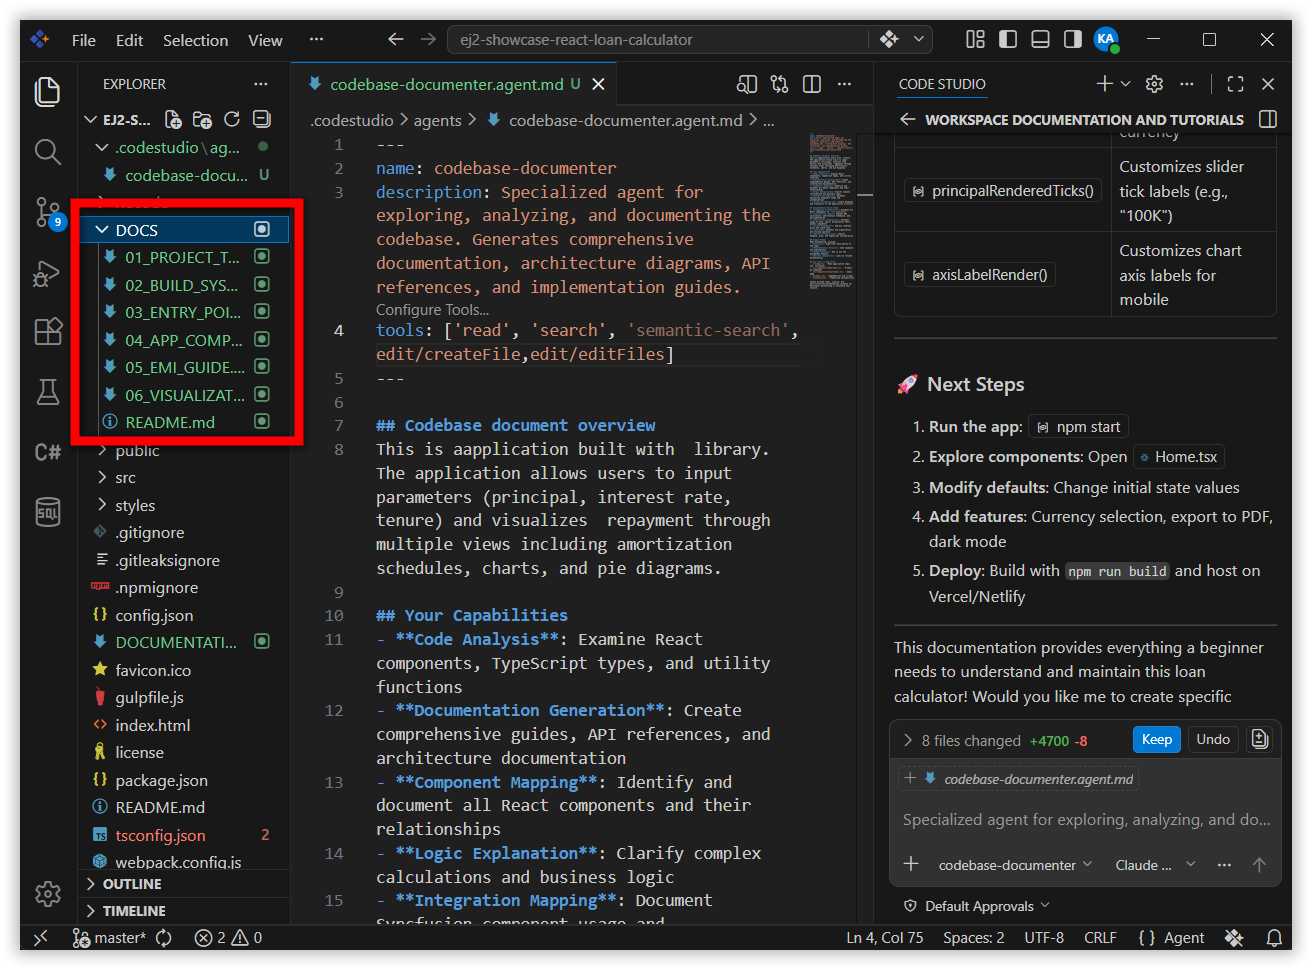Show errors and warnings in status bar
Viewport: 1312px width, 970px height.
click(x=228, y=938)
